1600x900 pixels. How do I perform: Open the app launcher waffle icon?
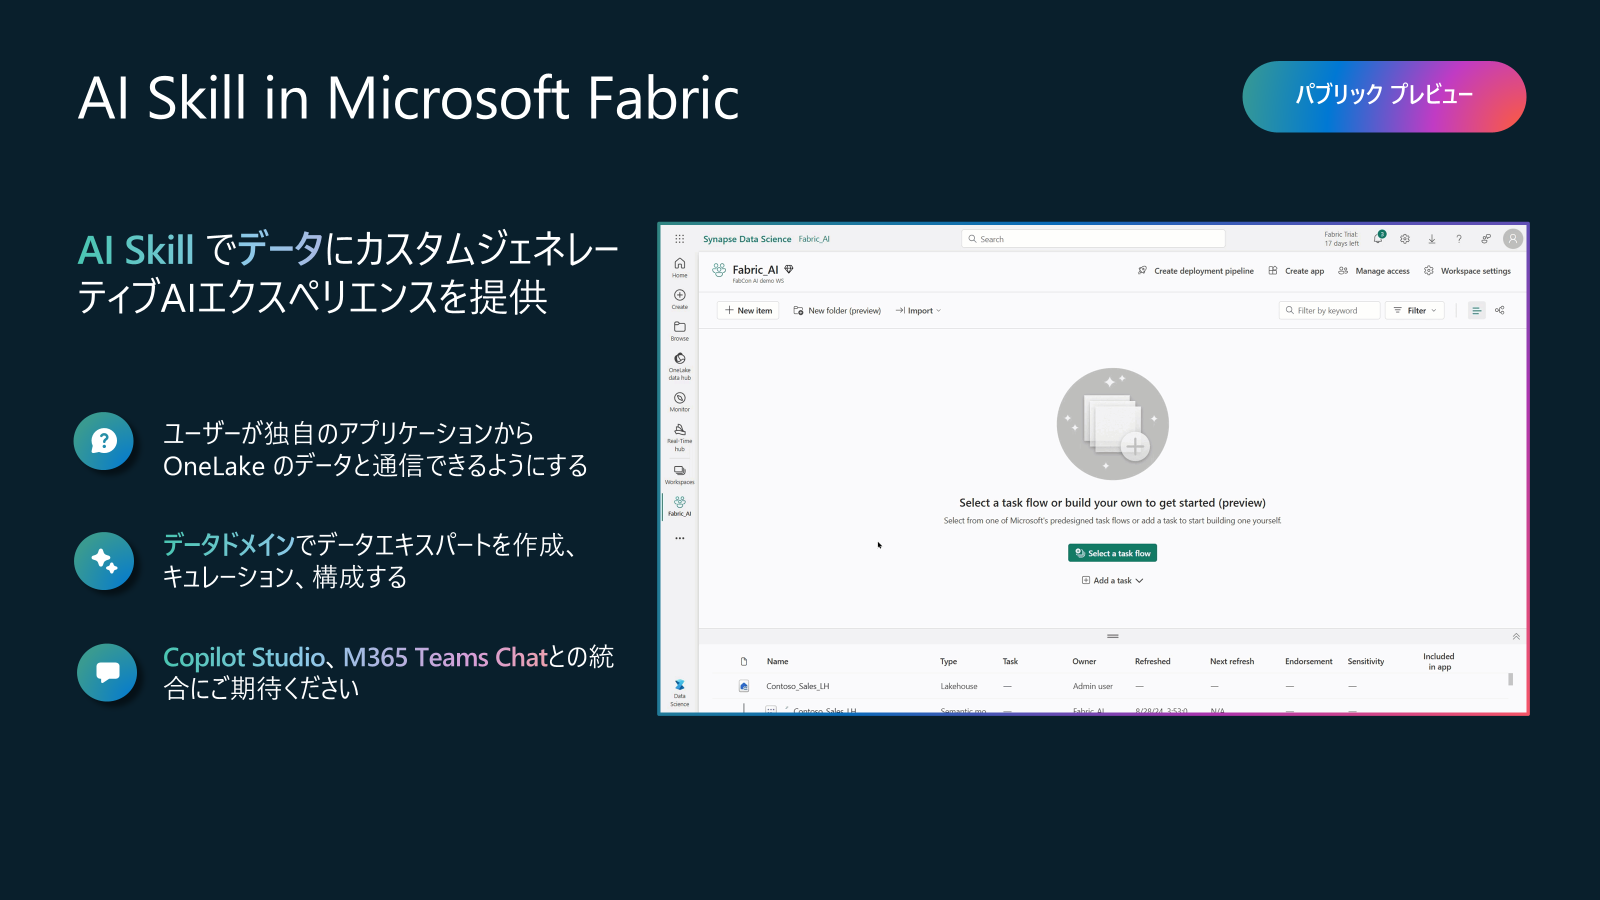point(680,239)
